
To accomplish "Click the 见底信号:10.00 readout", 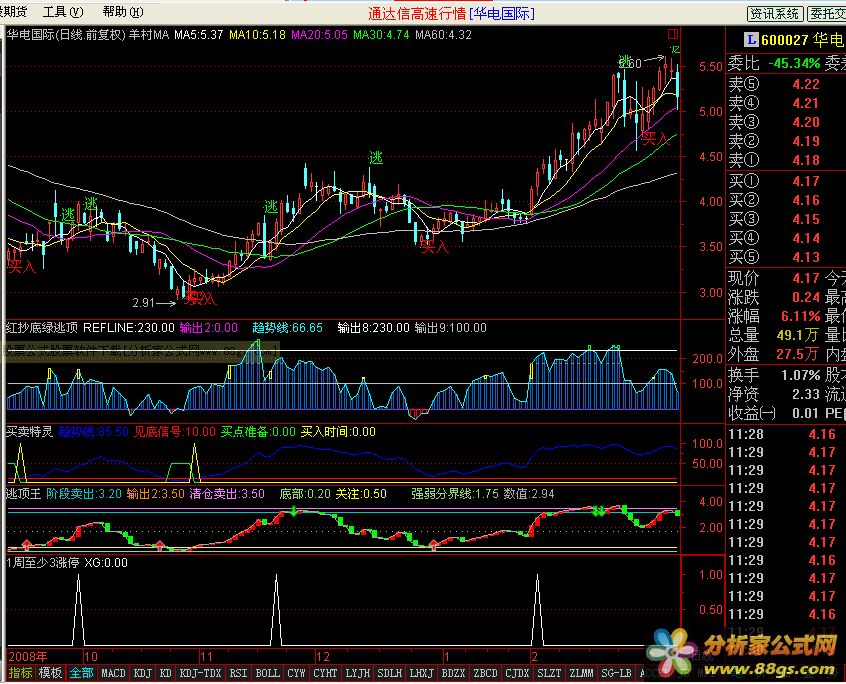I will coord(175,432).
